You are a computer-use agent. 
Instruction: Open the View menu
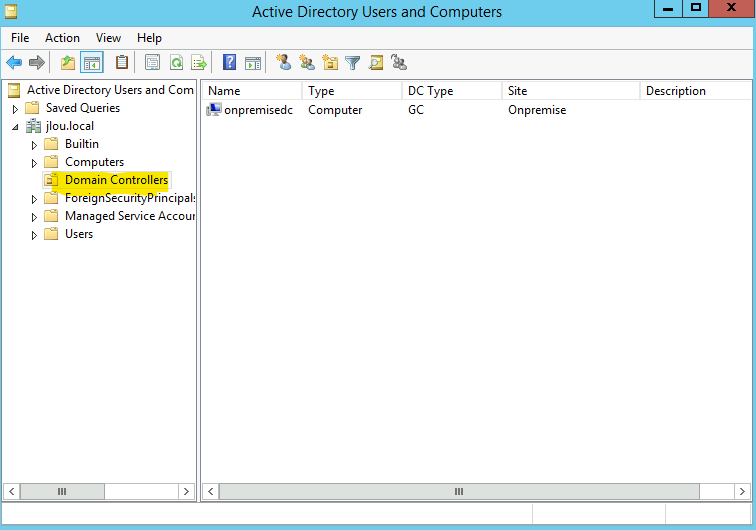(x=108, y=38)
